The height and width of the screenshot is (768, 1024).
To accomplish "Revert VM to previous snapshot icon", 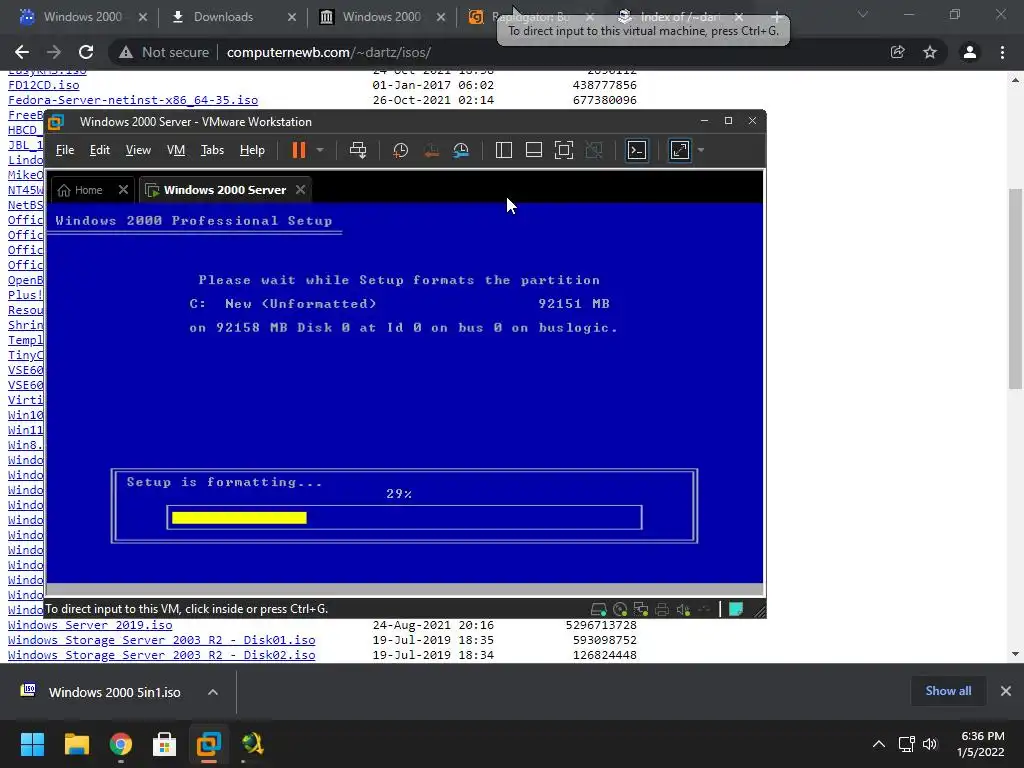I will pos(431,150).
